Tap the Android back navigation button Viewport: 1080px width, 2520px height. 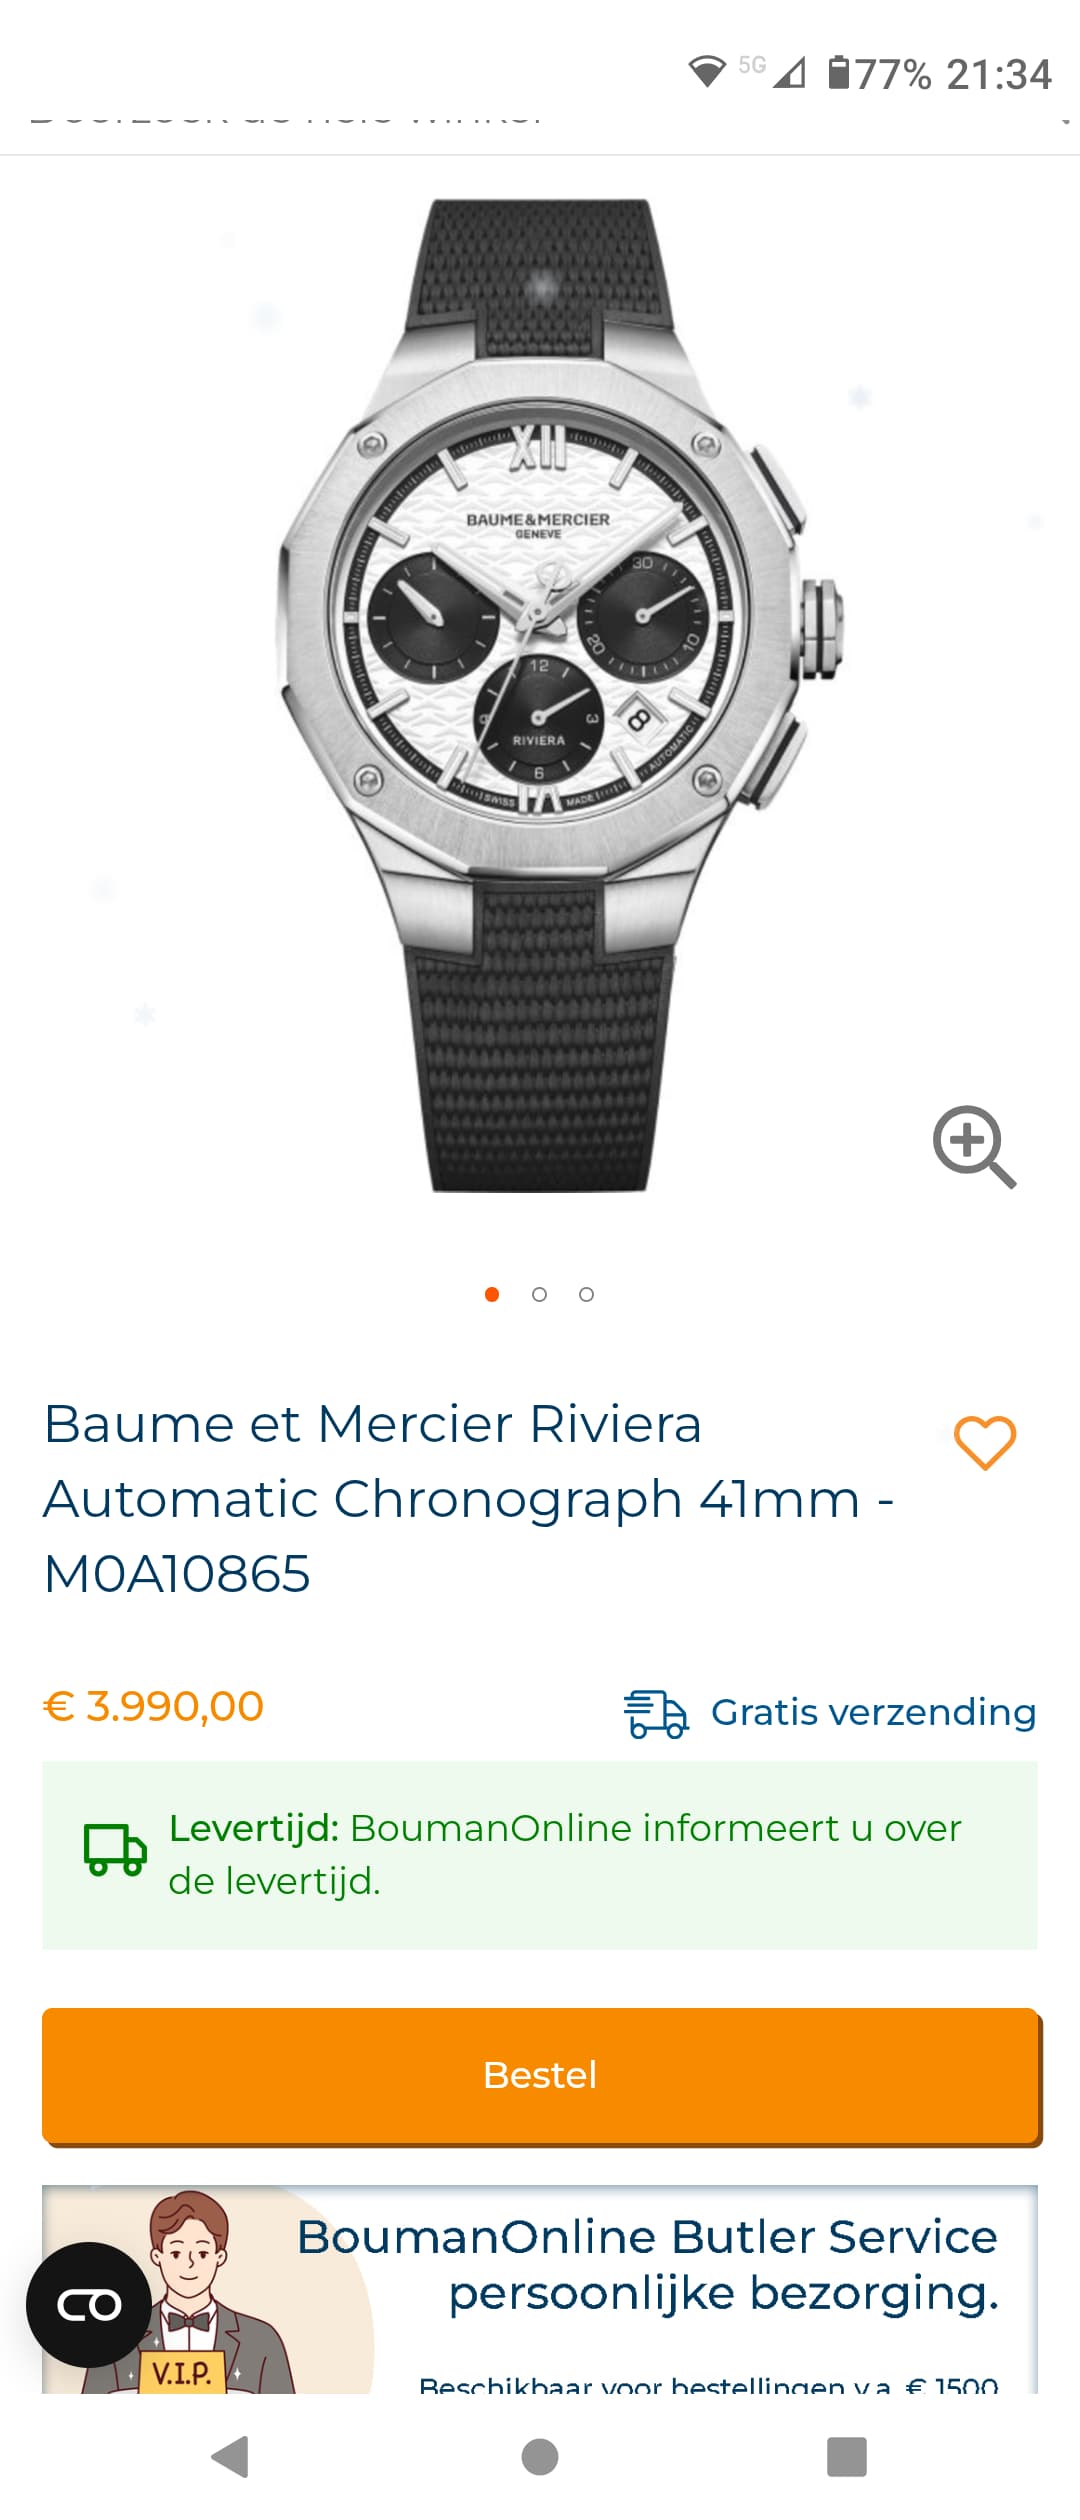point(231,2456)
